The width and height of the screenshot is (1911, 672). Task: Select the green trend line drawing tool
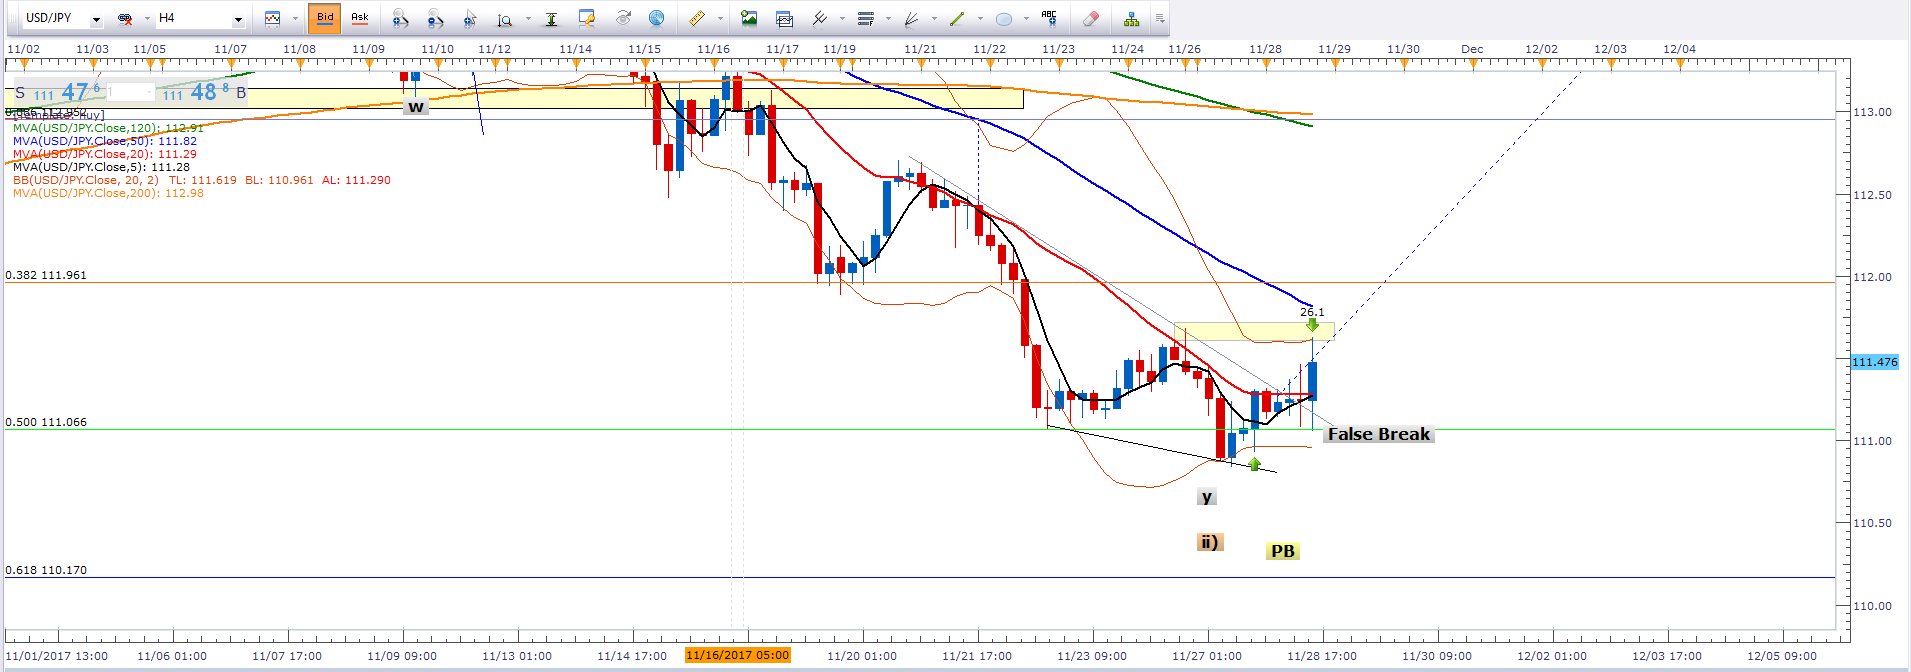(x=957, y=18)
